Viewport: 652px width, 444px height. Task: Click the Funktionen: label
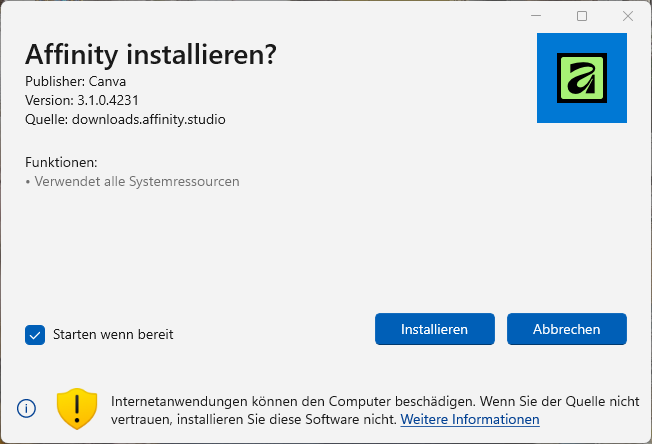click(x=61, y=162)
